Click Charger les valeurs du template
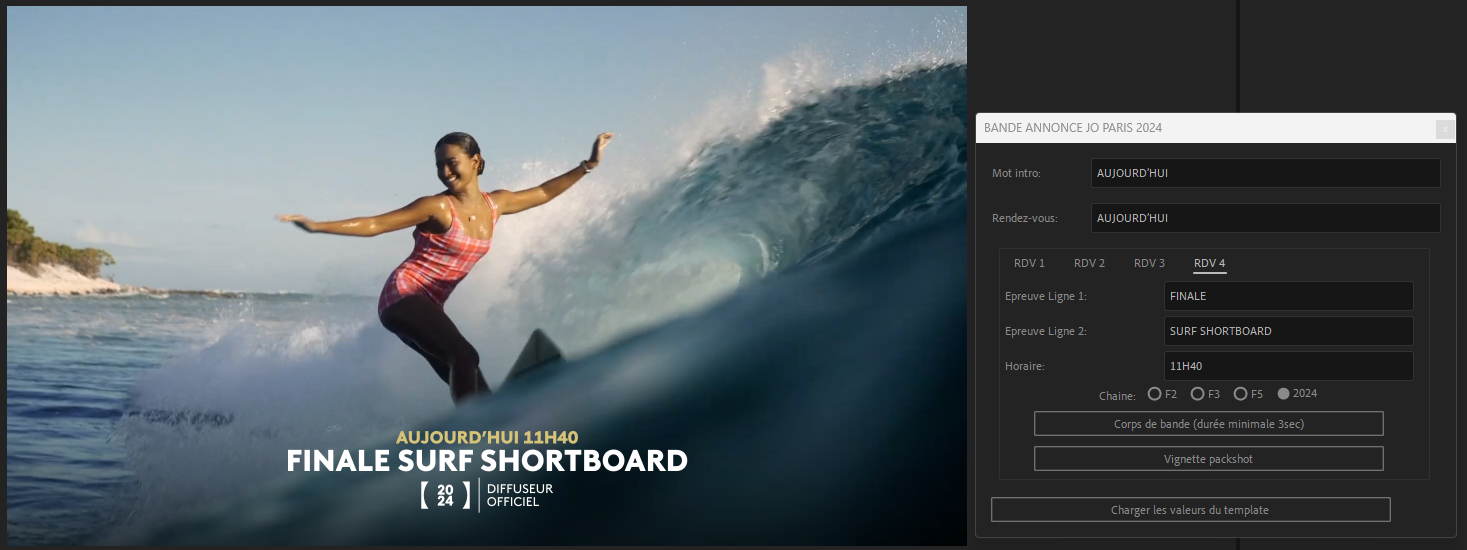The image size is (1467, 550). [1190, 510]
